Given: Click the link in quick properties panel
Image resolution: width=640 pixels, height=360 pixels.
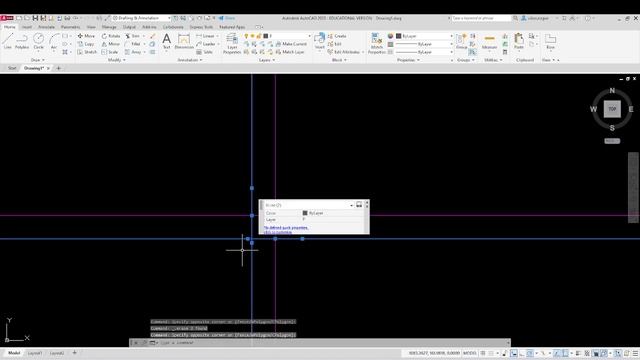Looking at the screenshot, I should (x=286, y=230).
